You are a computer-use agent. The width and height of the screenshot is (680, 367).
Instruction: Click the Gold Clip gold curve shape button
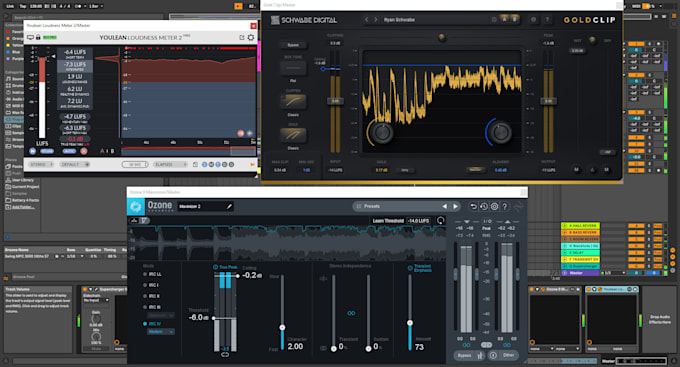click(x=293, y=135)
